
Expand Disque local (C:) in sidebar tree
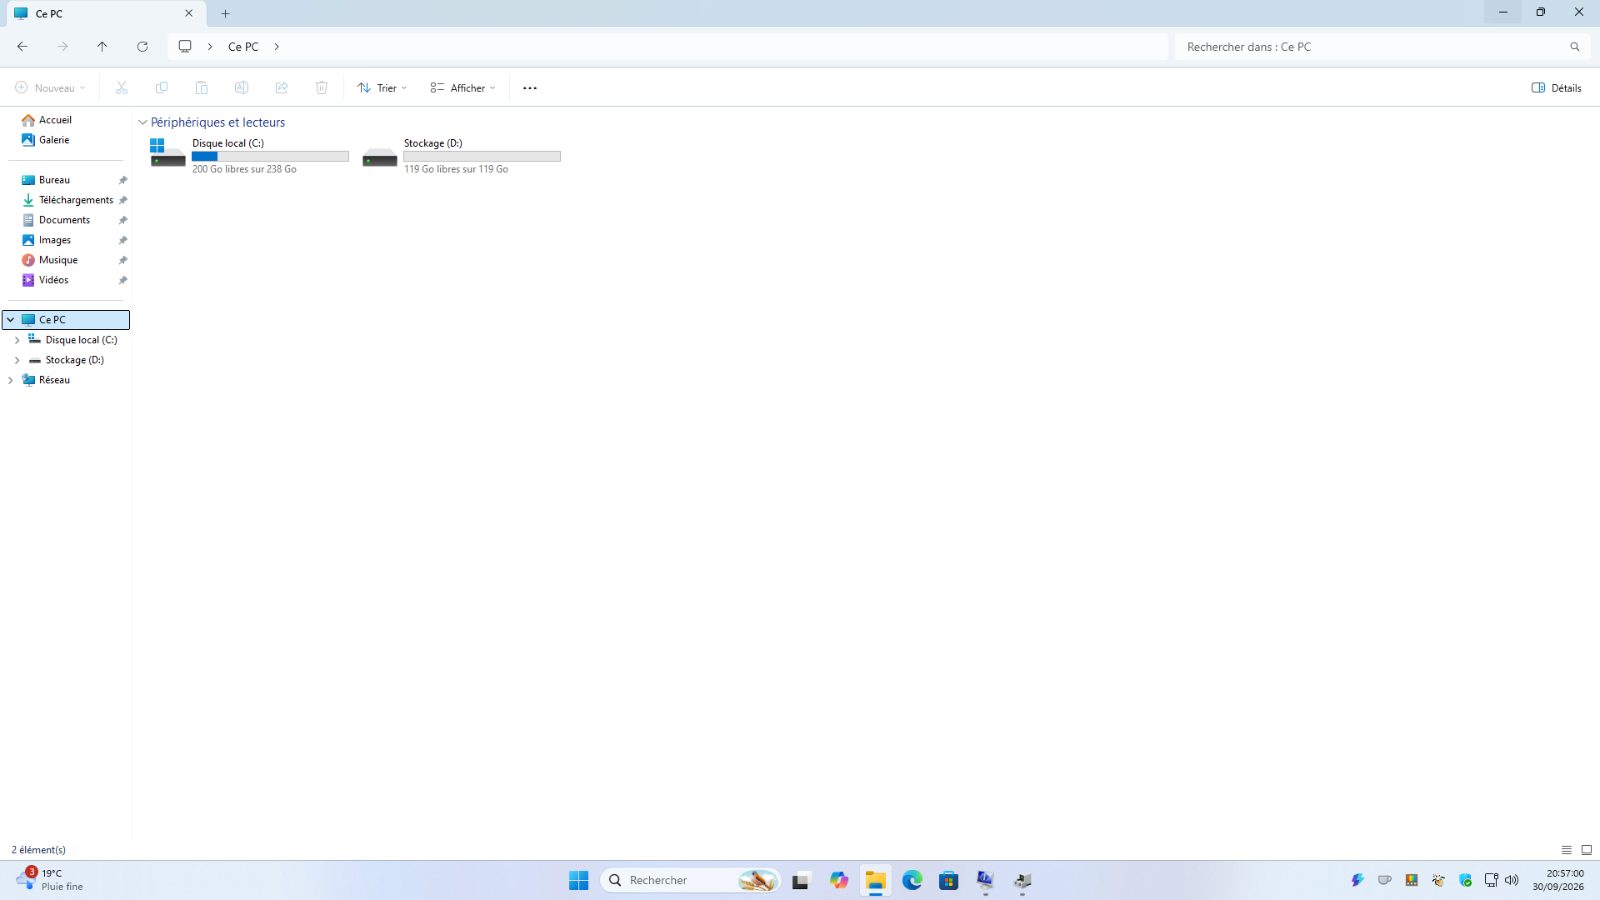pyautogui.click(x=17, y=340)
